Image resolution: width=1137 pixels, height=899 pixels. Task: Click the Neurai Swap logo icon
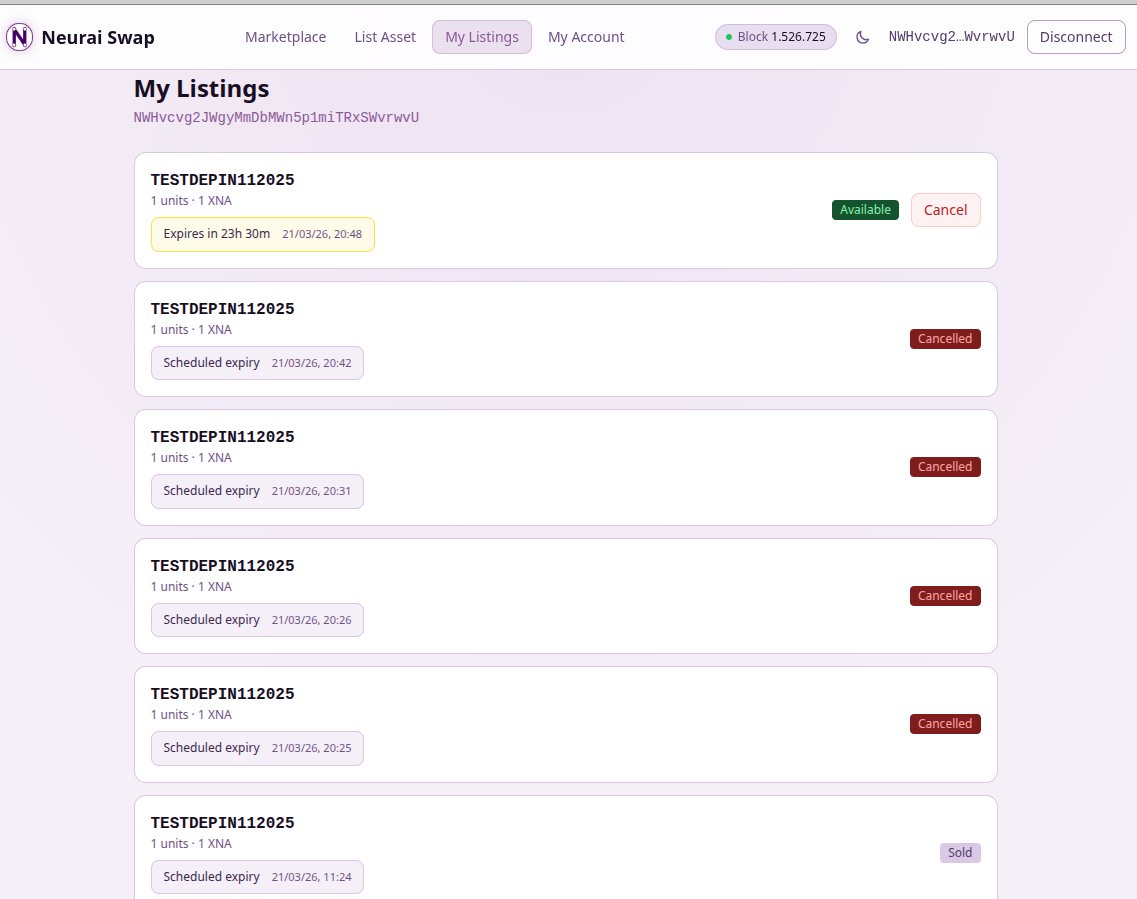(x=20, y=37)
